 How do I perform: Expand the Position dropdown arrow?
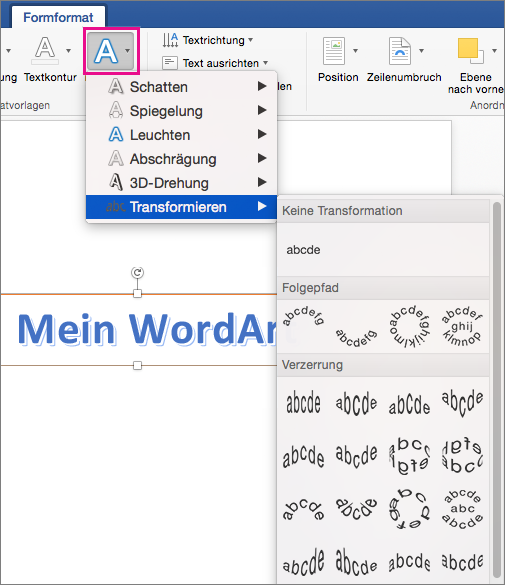(x=355, y=51)
